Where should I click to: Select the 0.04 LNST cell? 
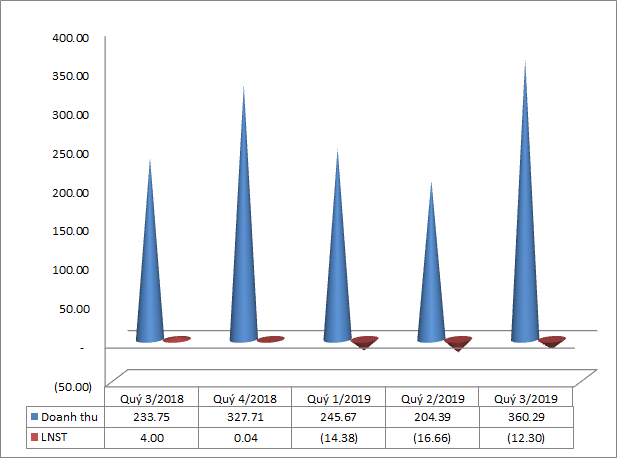246,438
